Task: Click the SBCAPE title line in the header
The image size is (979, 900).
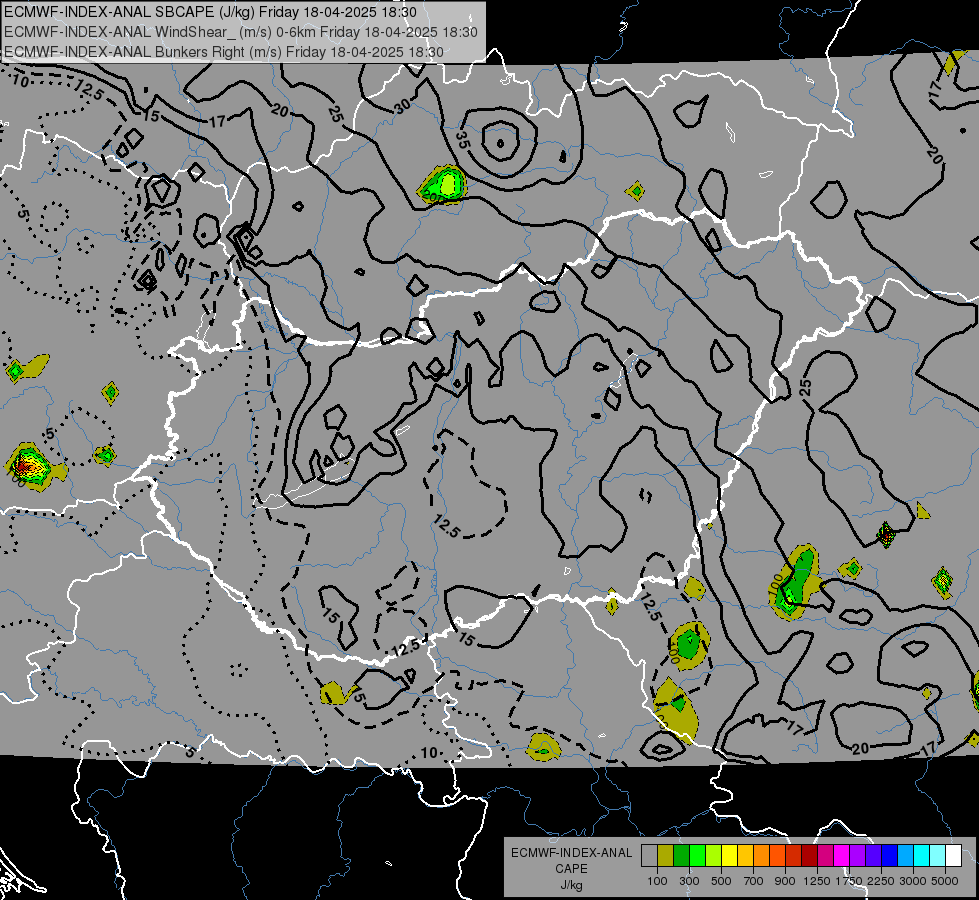Action: [x=210, y=12]
